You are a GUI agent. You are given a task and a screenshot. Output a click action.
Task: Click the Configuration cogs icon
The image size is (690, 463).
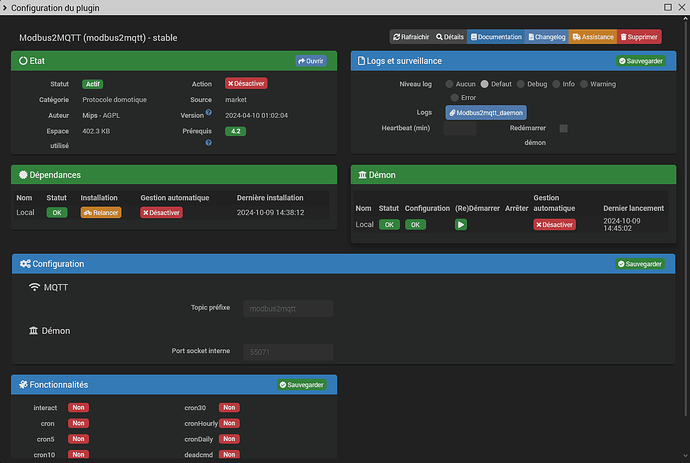25,264
